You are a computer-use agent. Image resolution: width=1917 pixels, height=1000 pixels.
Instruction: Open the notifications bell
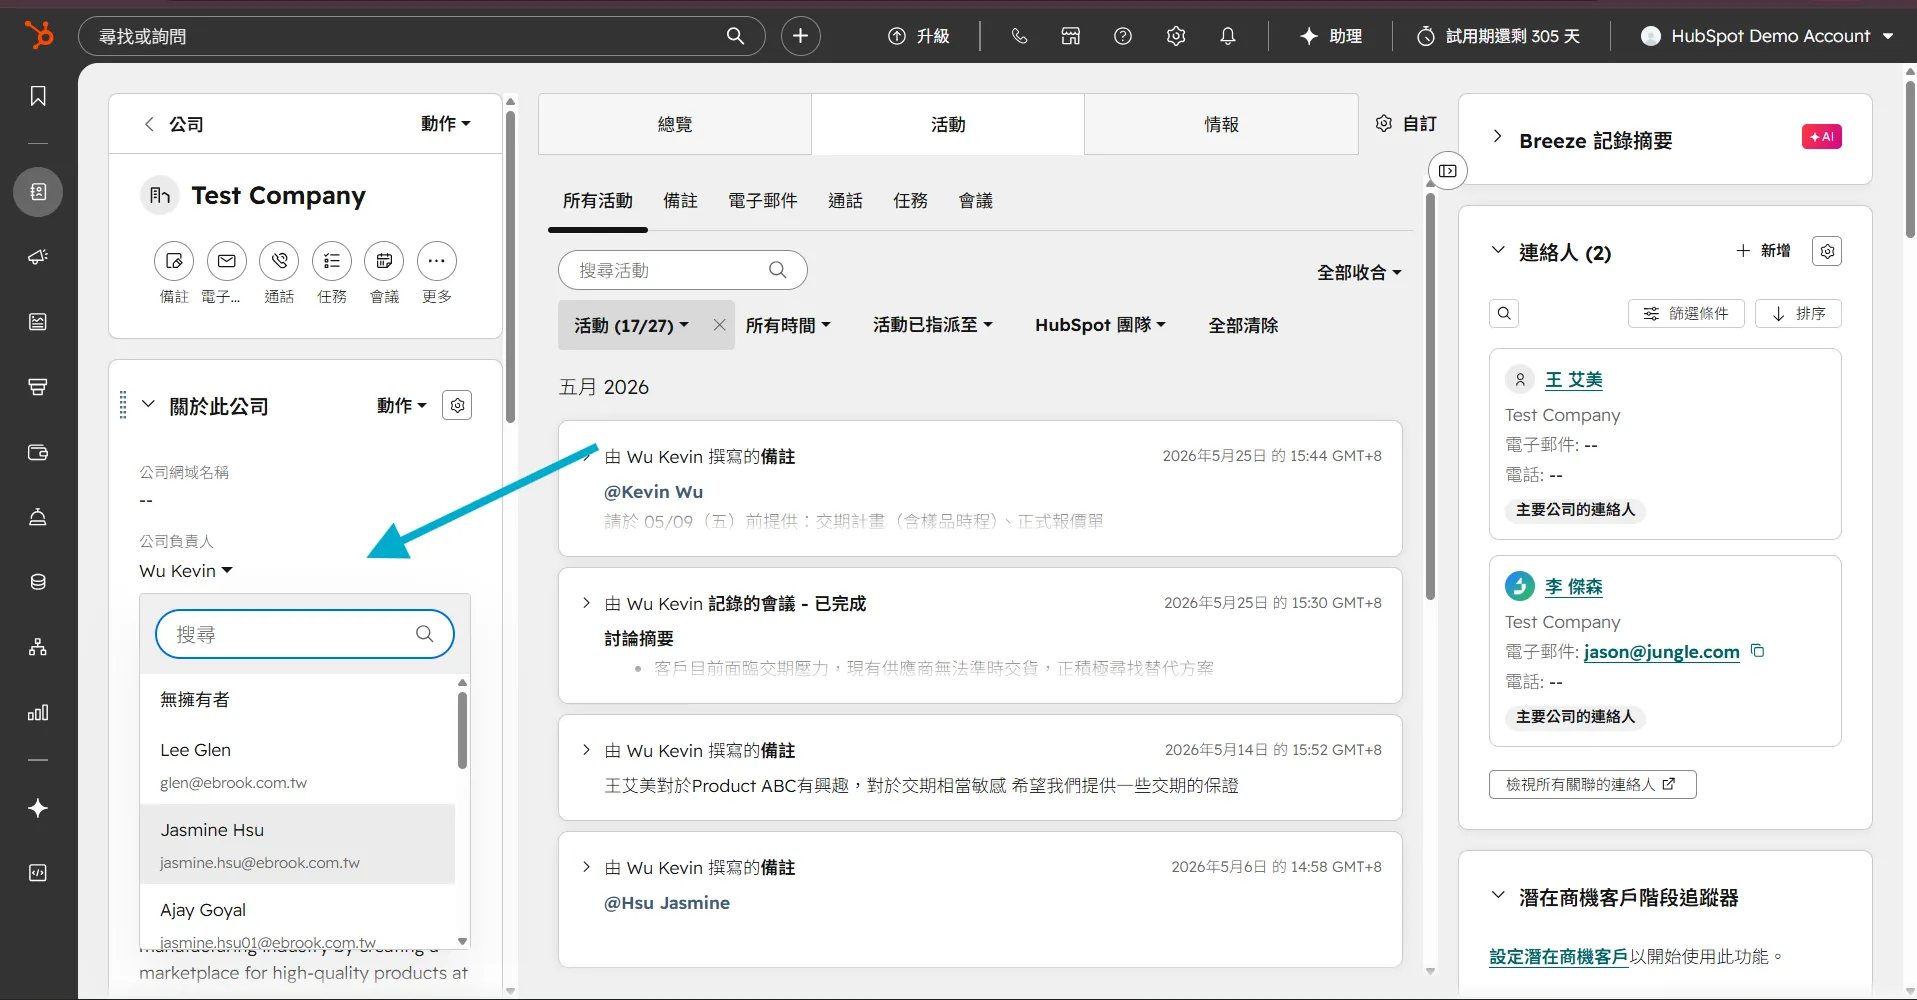point(1228,36)
